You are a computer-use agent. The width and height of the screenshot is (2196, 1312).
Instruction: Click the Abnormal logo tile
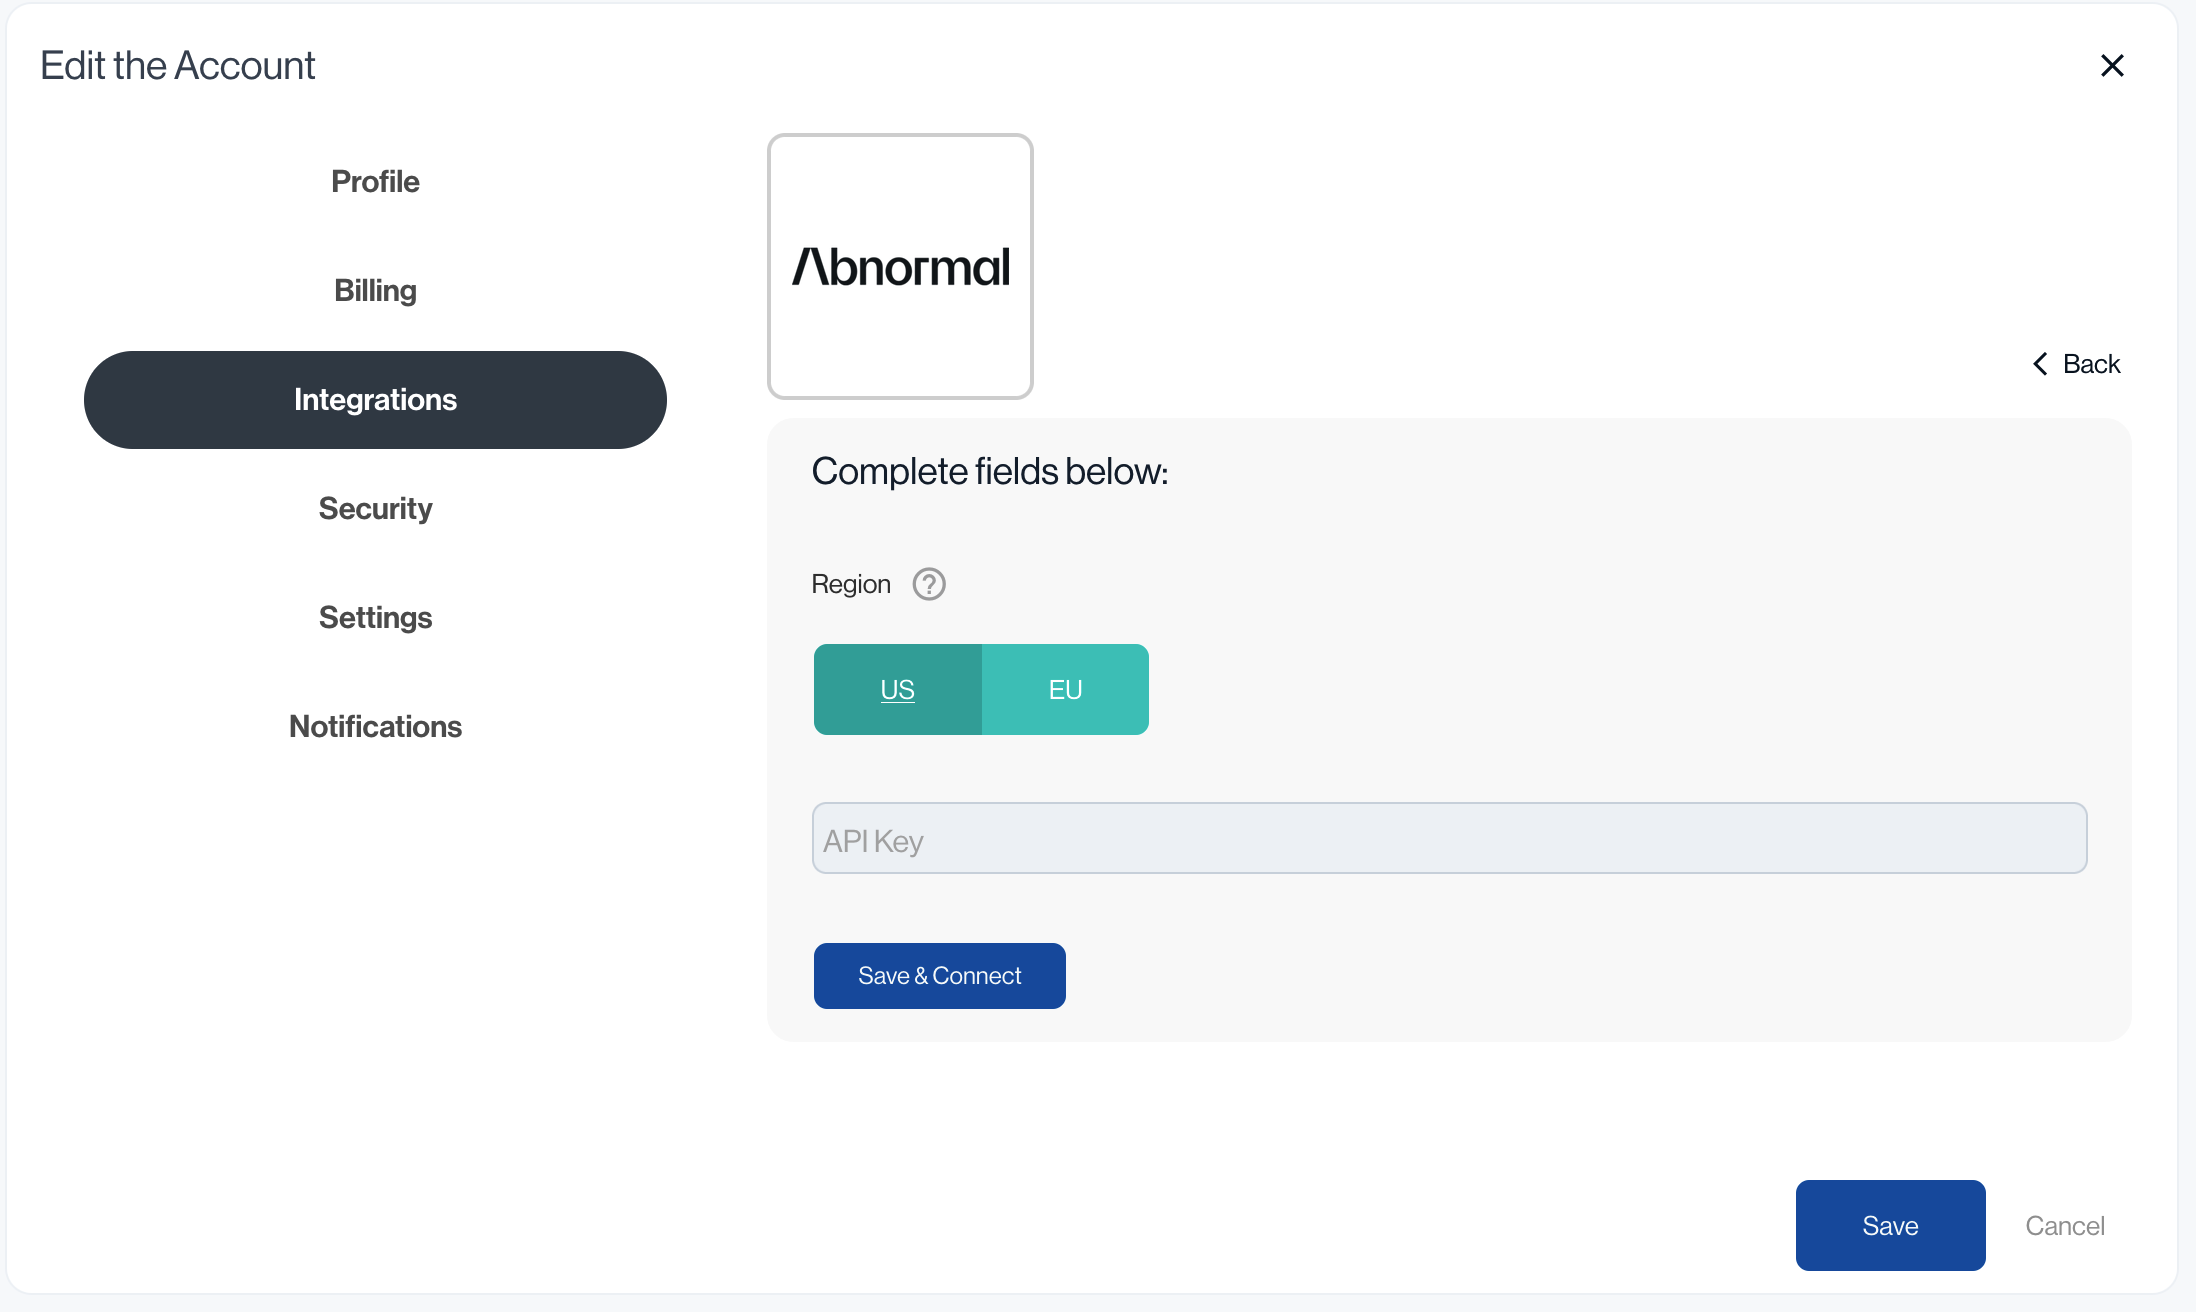(900, 266)
